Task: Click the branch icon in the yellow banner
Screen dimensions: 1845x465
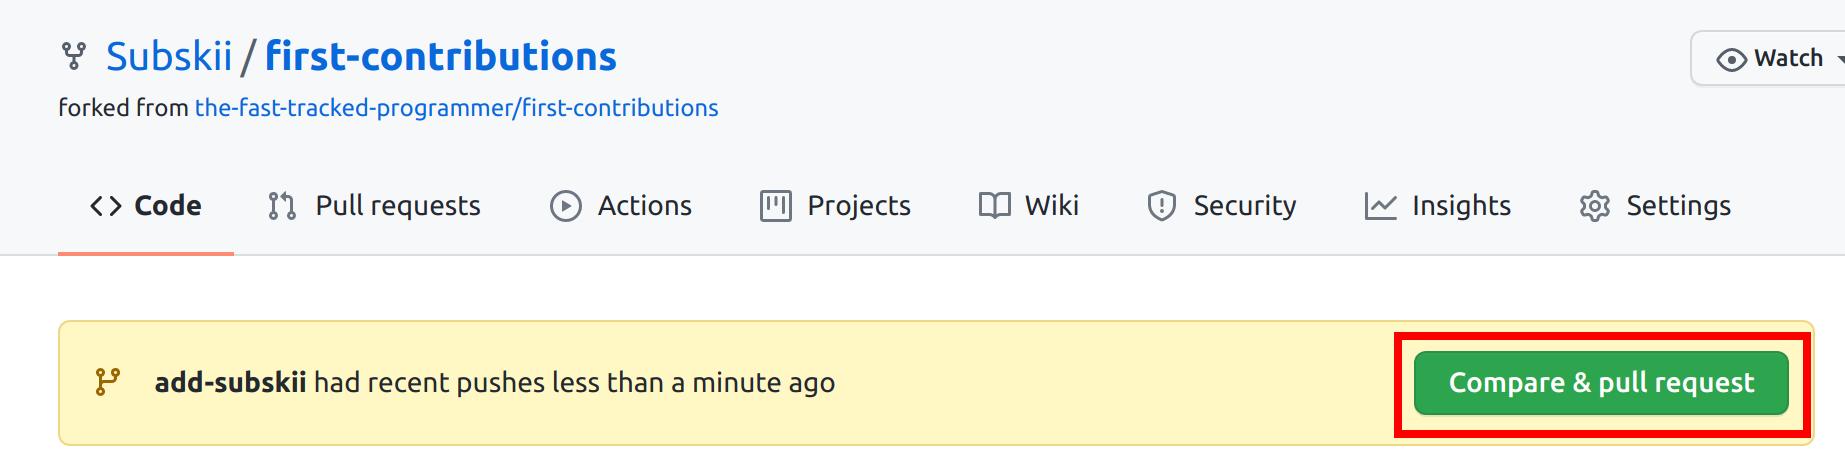Action: (x=108, y=382)
